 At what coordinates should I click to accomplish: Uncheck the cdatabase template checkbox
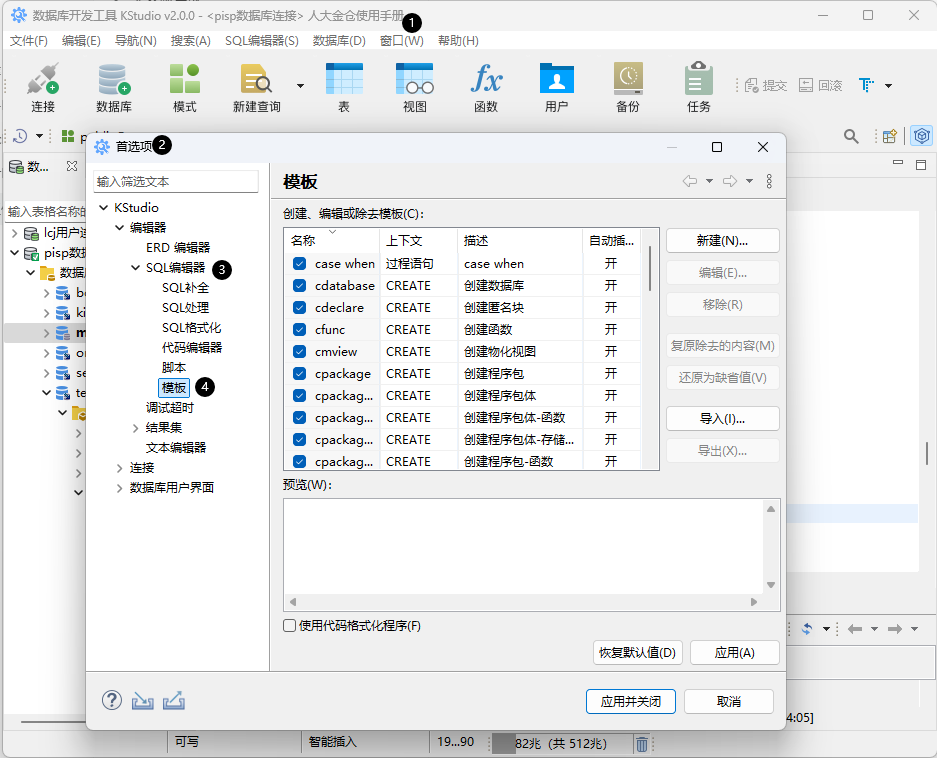(x=299, y=286)
